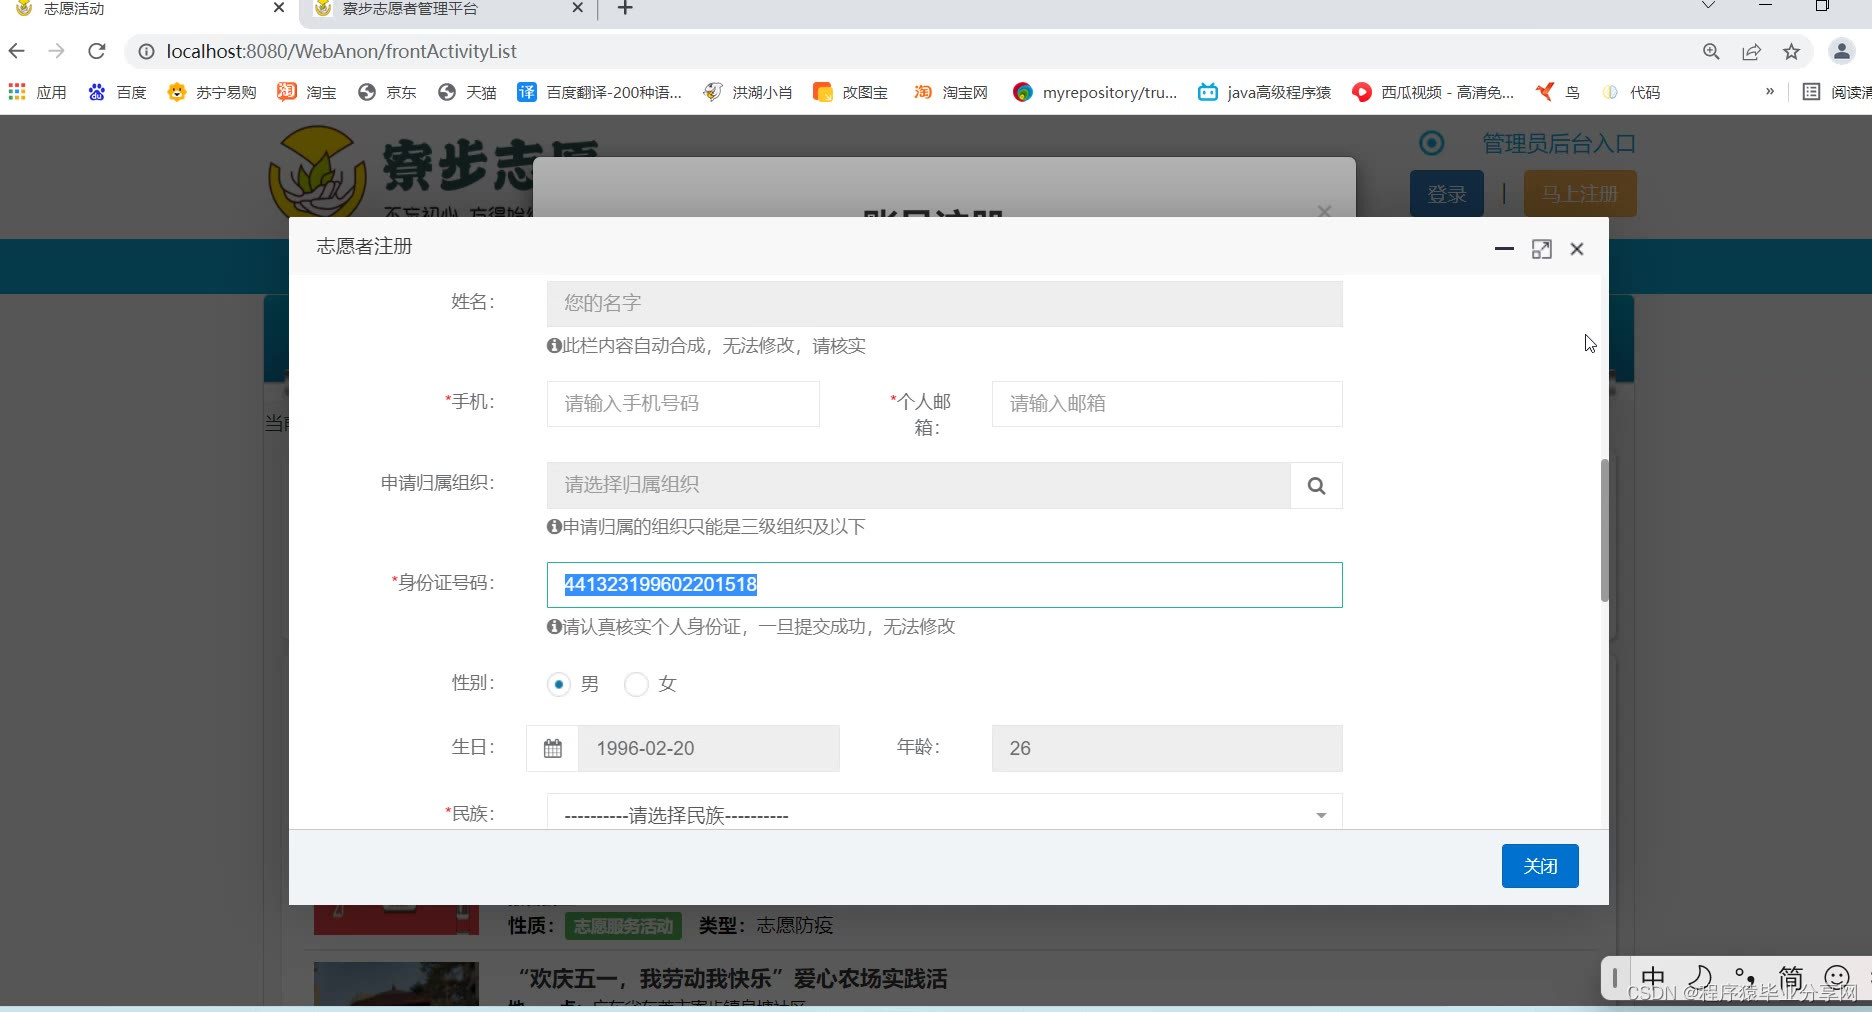Open 淘宝网 bookmark
Image resolution: width=1872 pixels, height=1012 pixels.
951,92
